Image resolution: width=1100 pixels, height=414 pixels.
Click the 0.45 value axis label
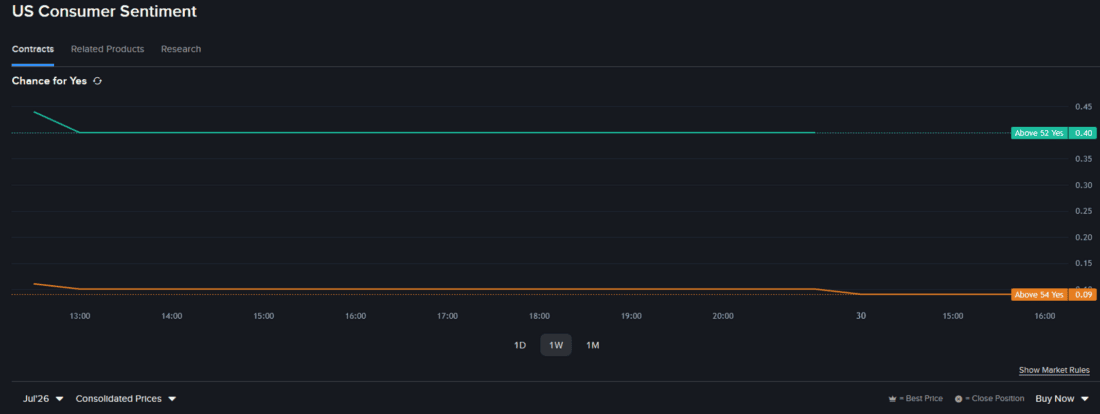[1083, 107]
